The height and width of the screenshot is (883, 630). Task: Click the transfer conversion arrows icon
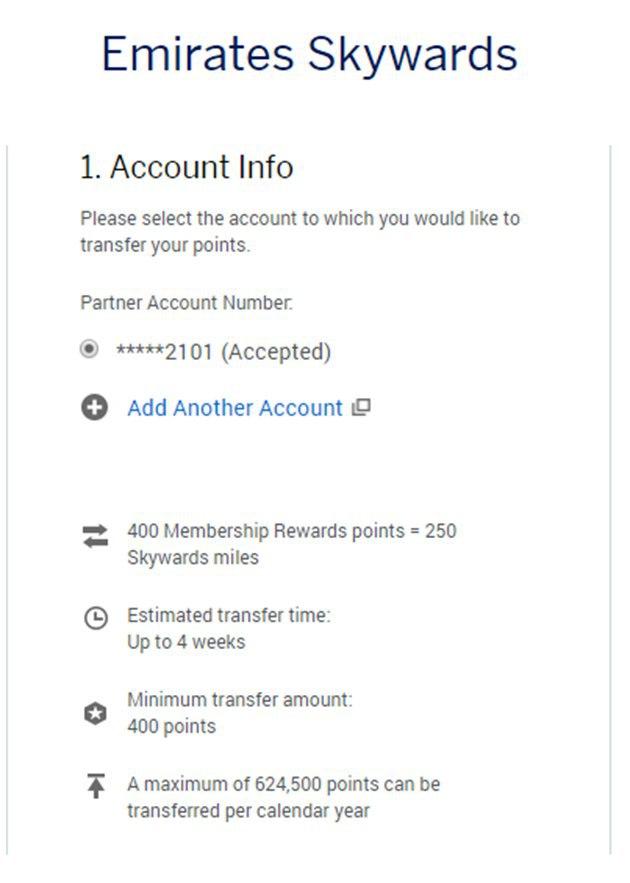95,536
